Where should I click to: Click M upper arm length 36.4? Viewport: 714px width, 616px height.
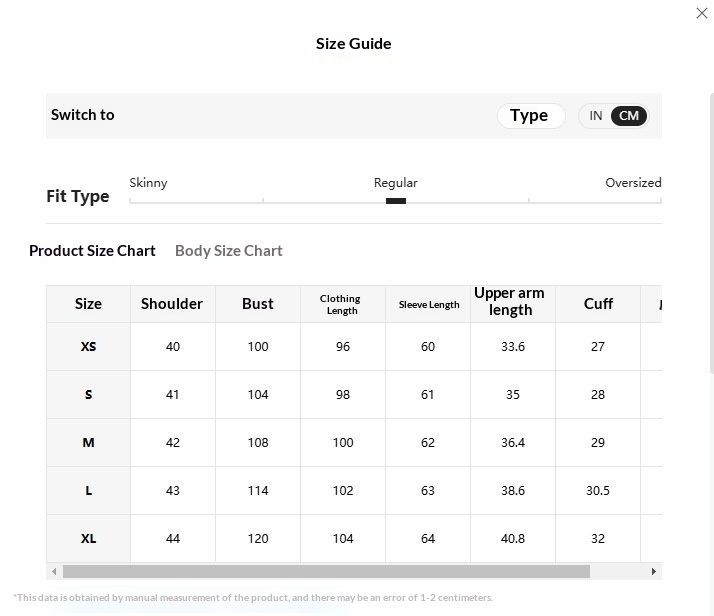(x=513, y=443)
